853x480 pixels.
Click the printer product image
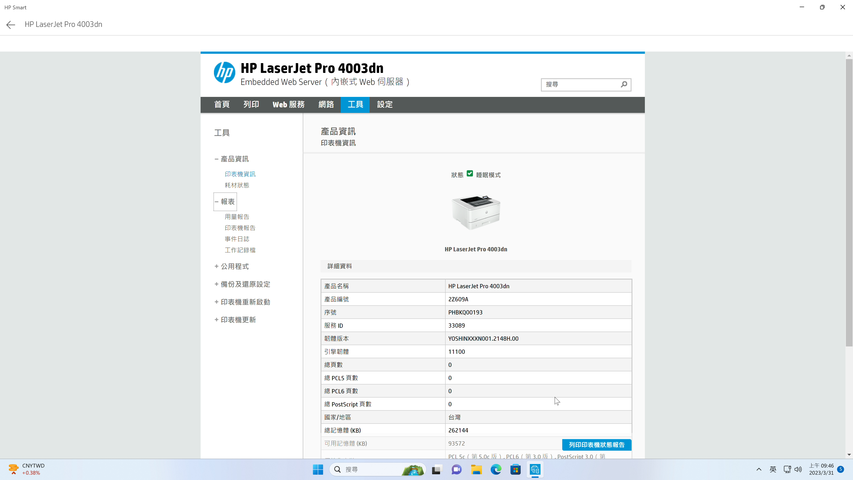pos(476,212)
